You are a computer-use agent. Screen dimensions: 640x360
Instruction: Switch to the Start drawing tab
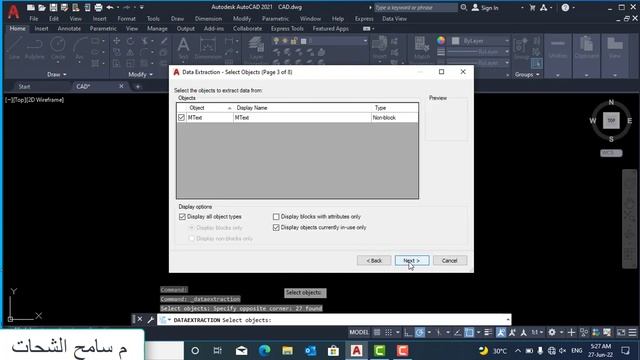(x=24, y=87)
